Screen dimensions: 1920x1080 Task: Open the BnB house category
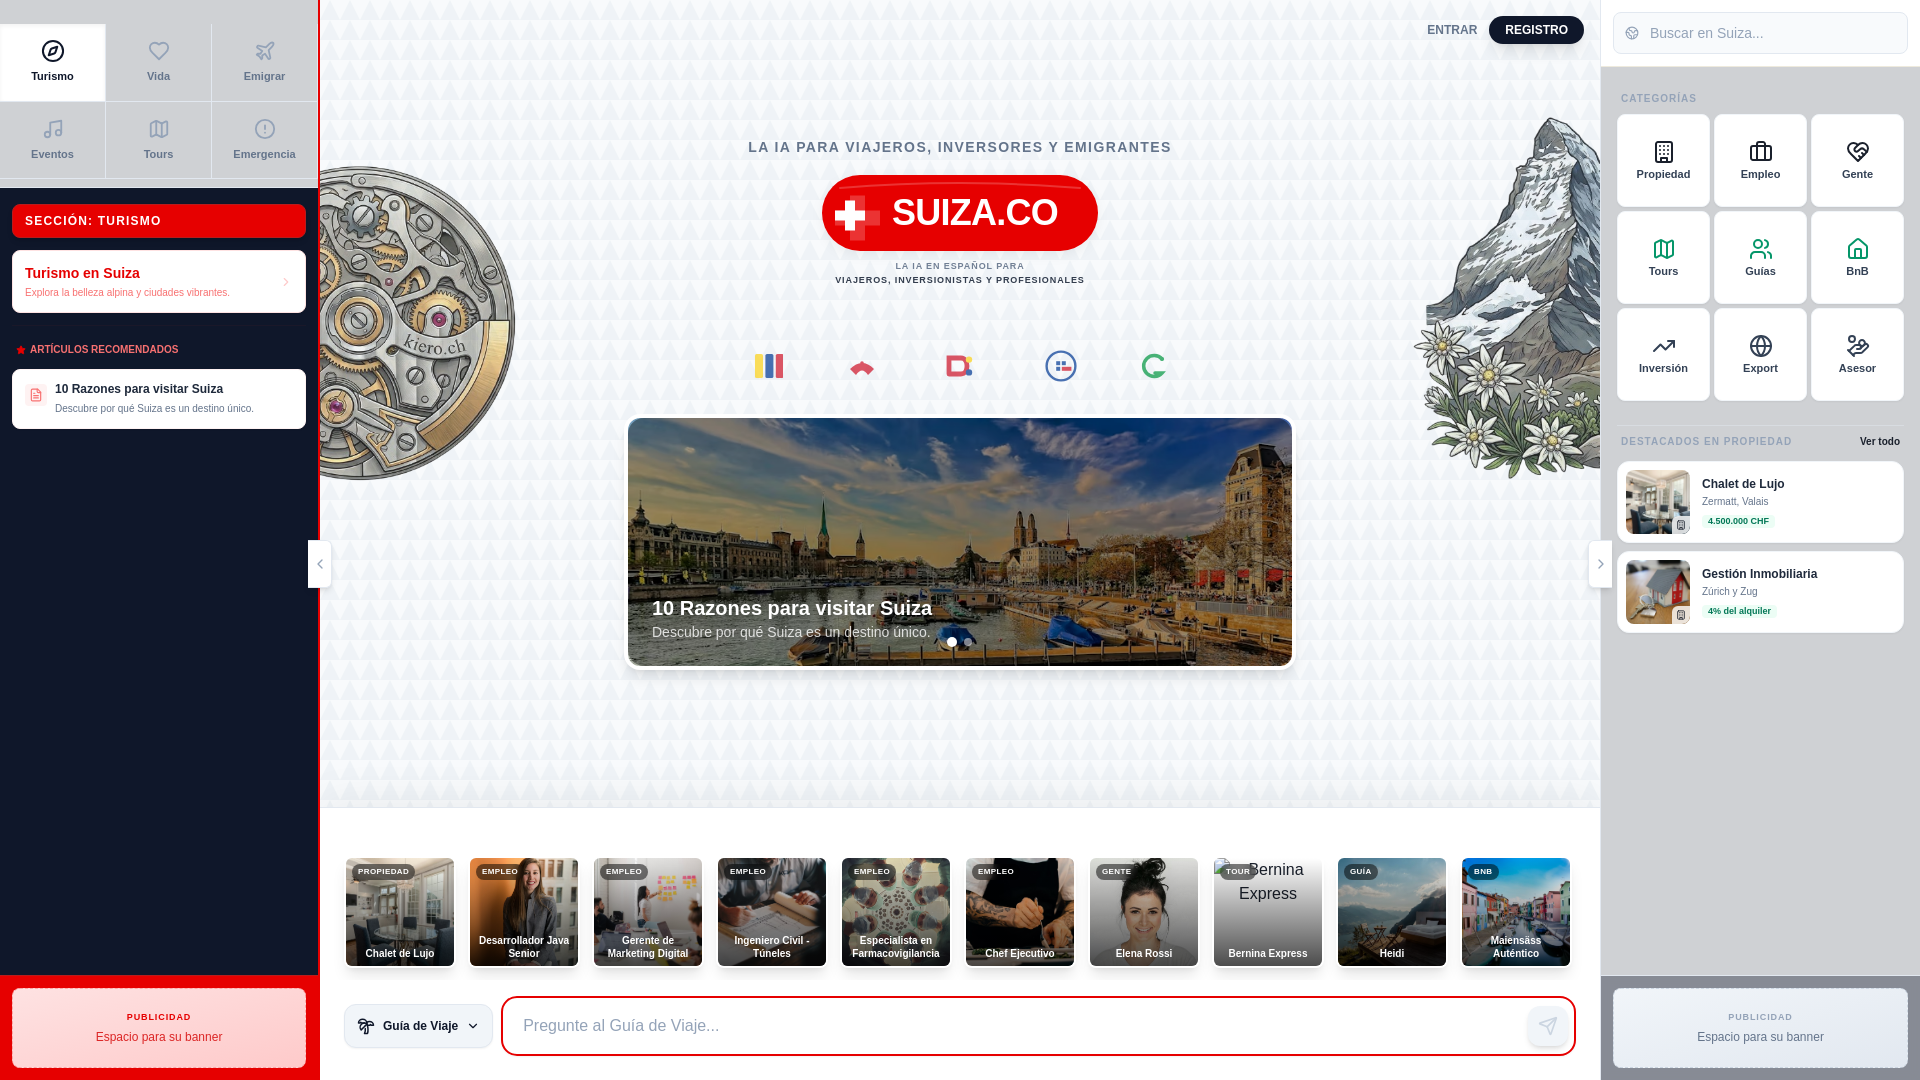point(1857,257)
